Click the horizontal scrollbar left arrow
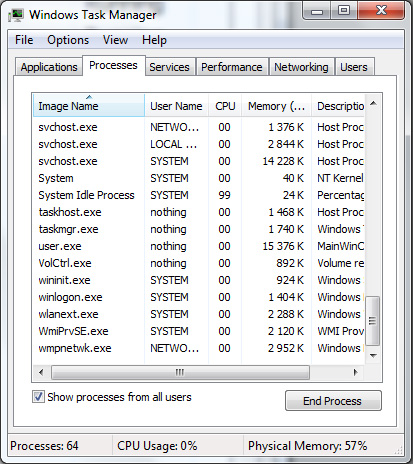The image size is (413, 464). point(41,372)
